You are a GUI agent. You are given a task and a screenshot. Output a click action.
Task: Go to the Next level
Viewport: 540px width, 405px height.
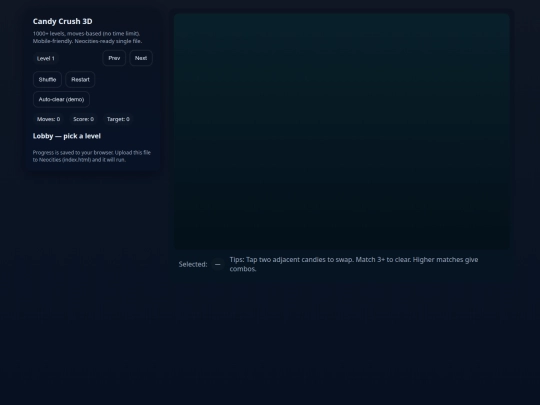coord(141,58)
